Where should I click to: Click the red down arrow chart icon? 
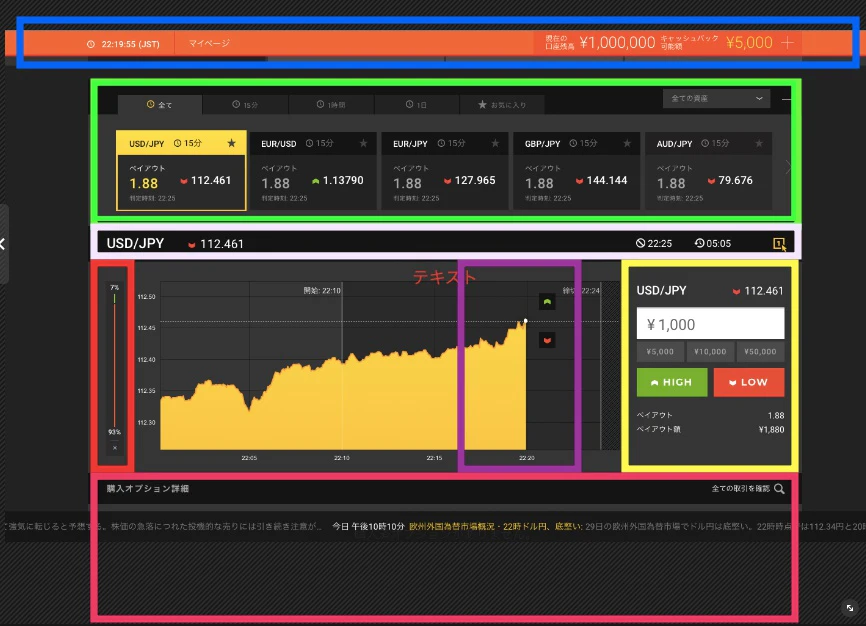coord(547,340)
